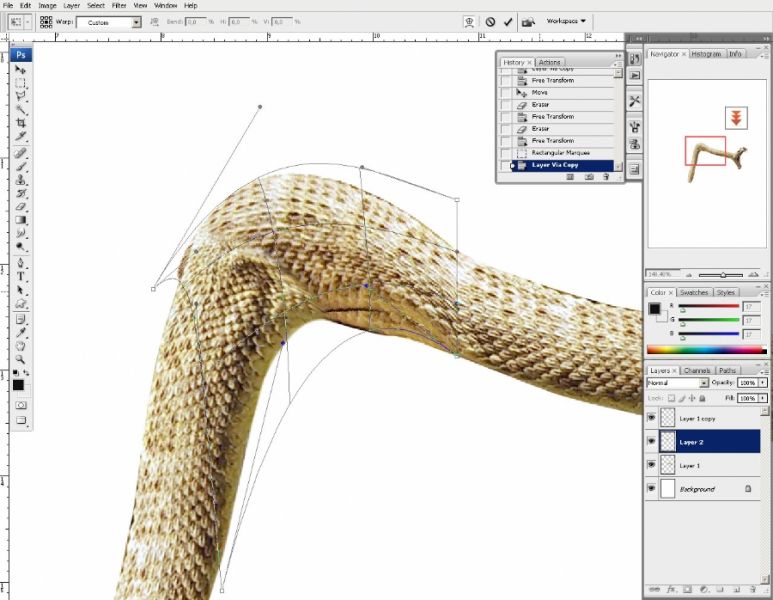Viewport: 773px width, 600px height.
Task: Delete layer with trash icon
Action: 752,589
